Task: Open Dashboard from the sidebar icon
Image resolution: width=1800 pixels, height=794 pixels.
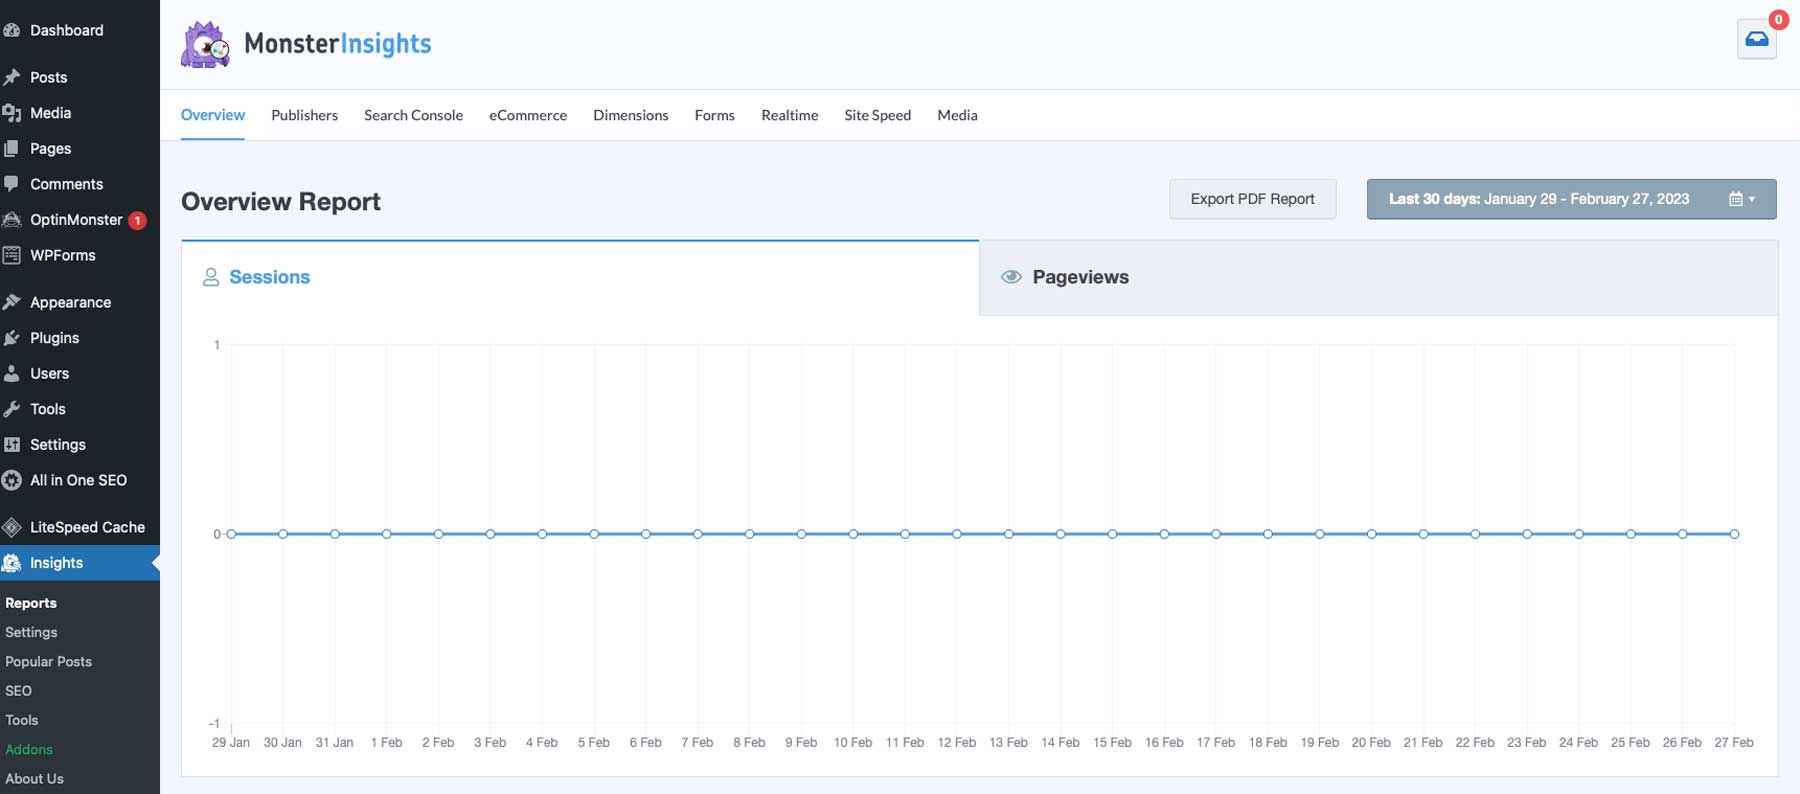Action: (12, 30)
